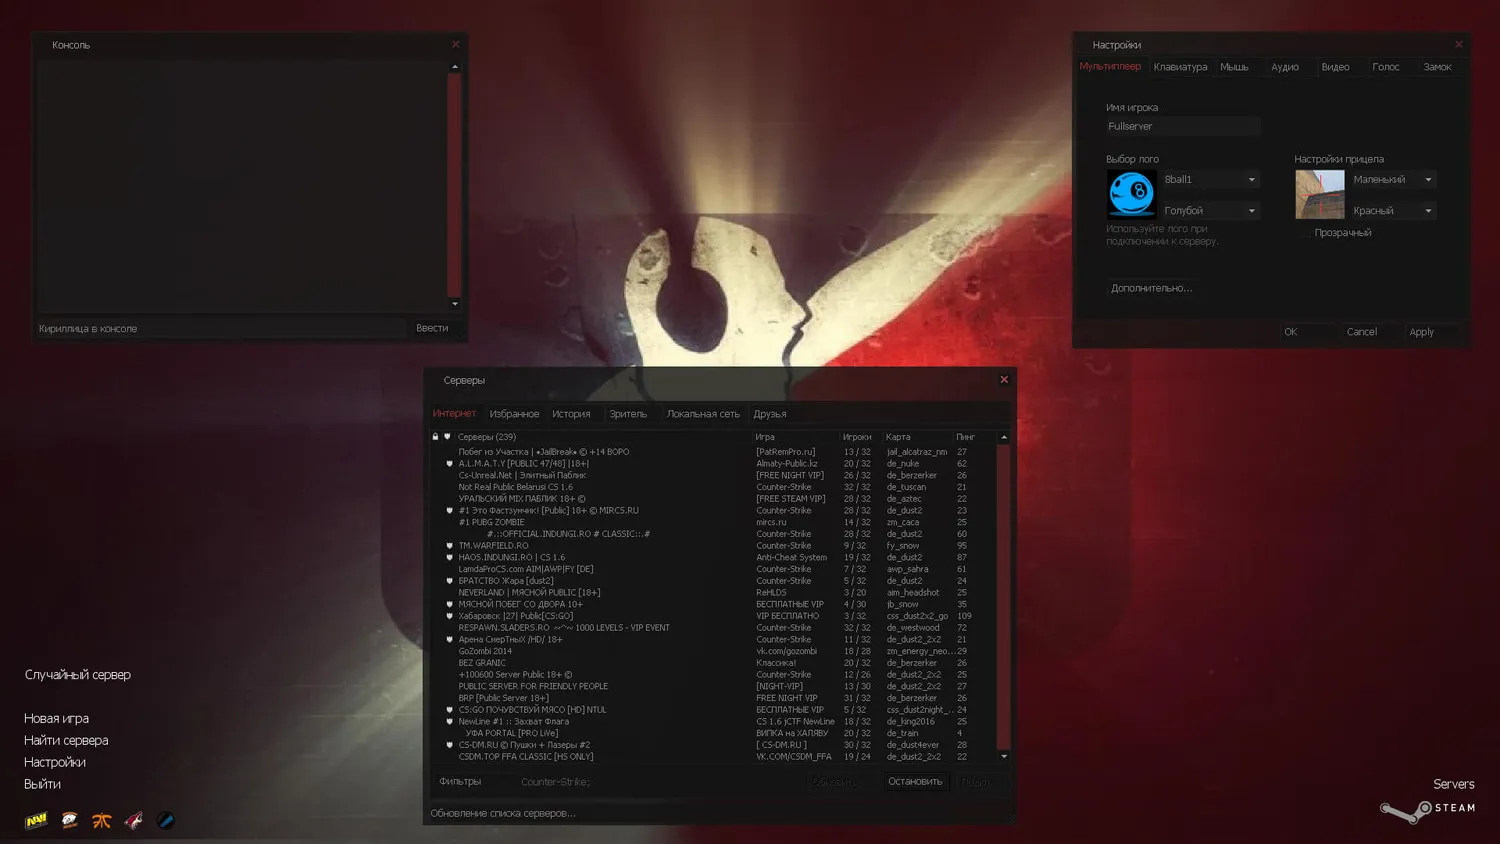
Task: Click shield icon of Хабаровск server row
Action: [x=449, y=616]
